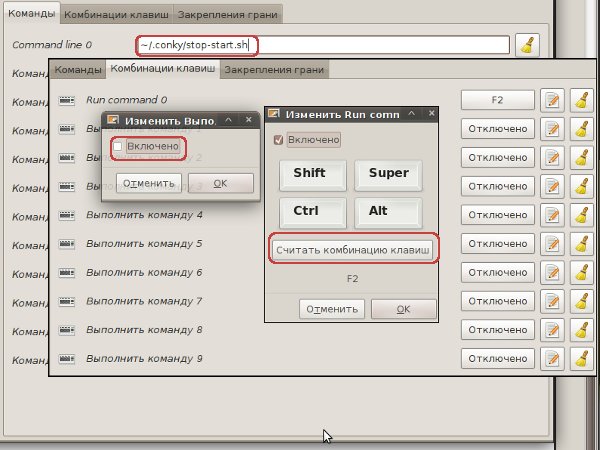Confirm OK in Изменить Выпо dialog
The height and width of the screenshot is (450, 600).
[x=221, y=183]
